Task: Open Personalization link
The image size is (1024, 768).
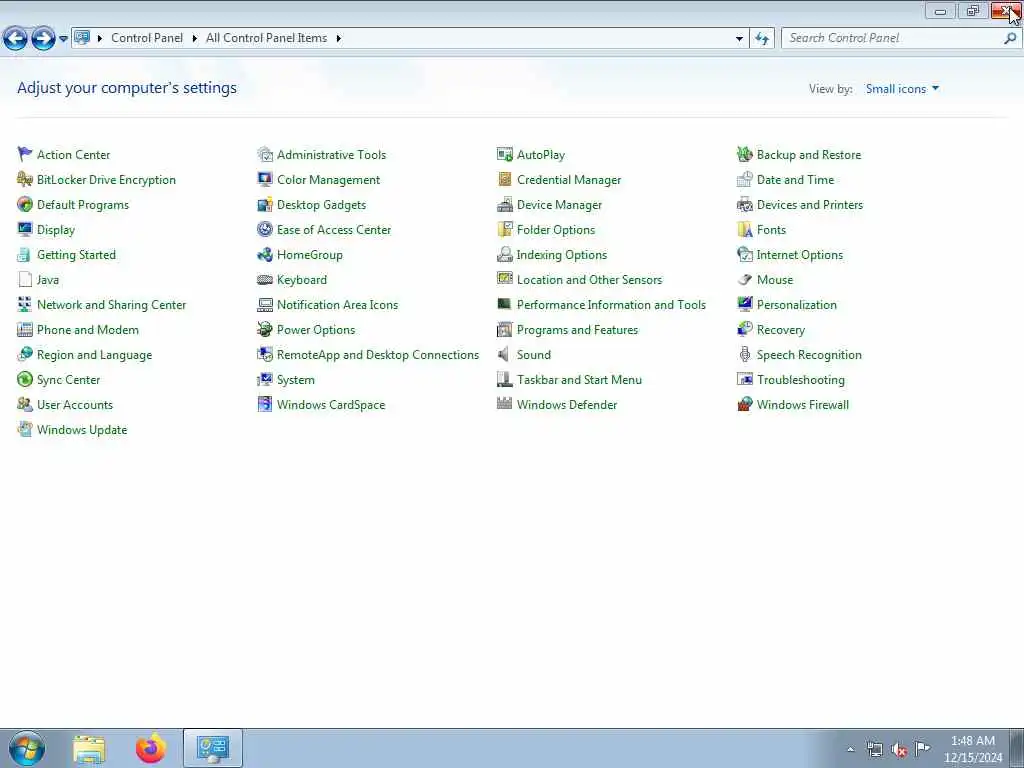Action: click(797, 304)
